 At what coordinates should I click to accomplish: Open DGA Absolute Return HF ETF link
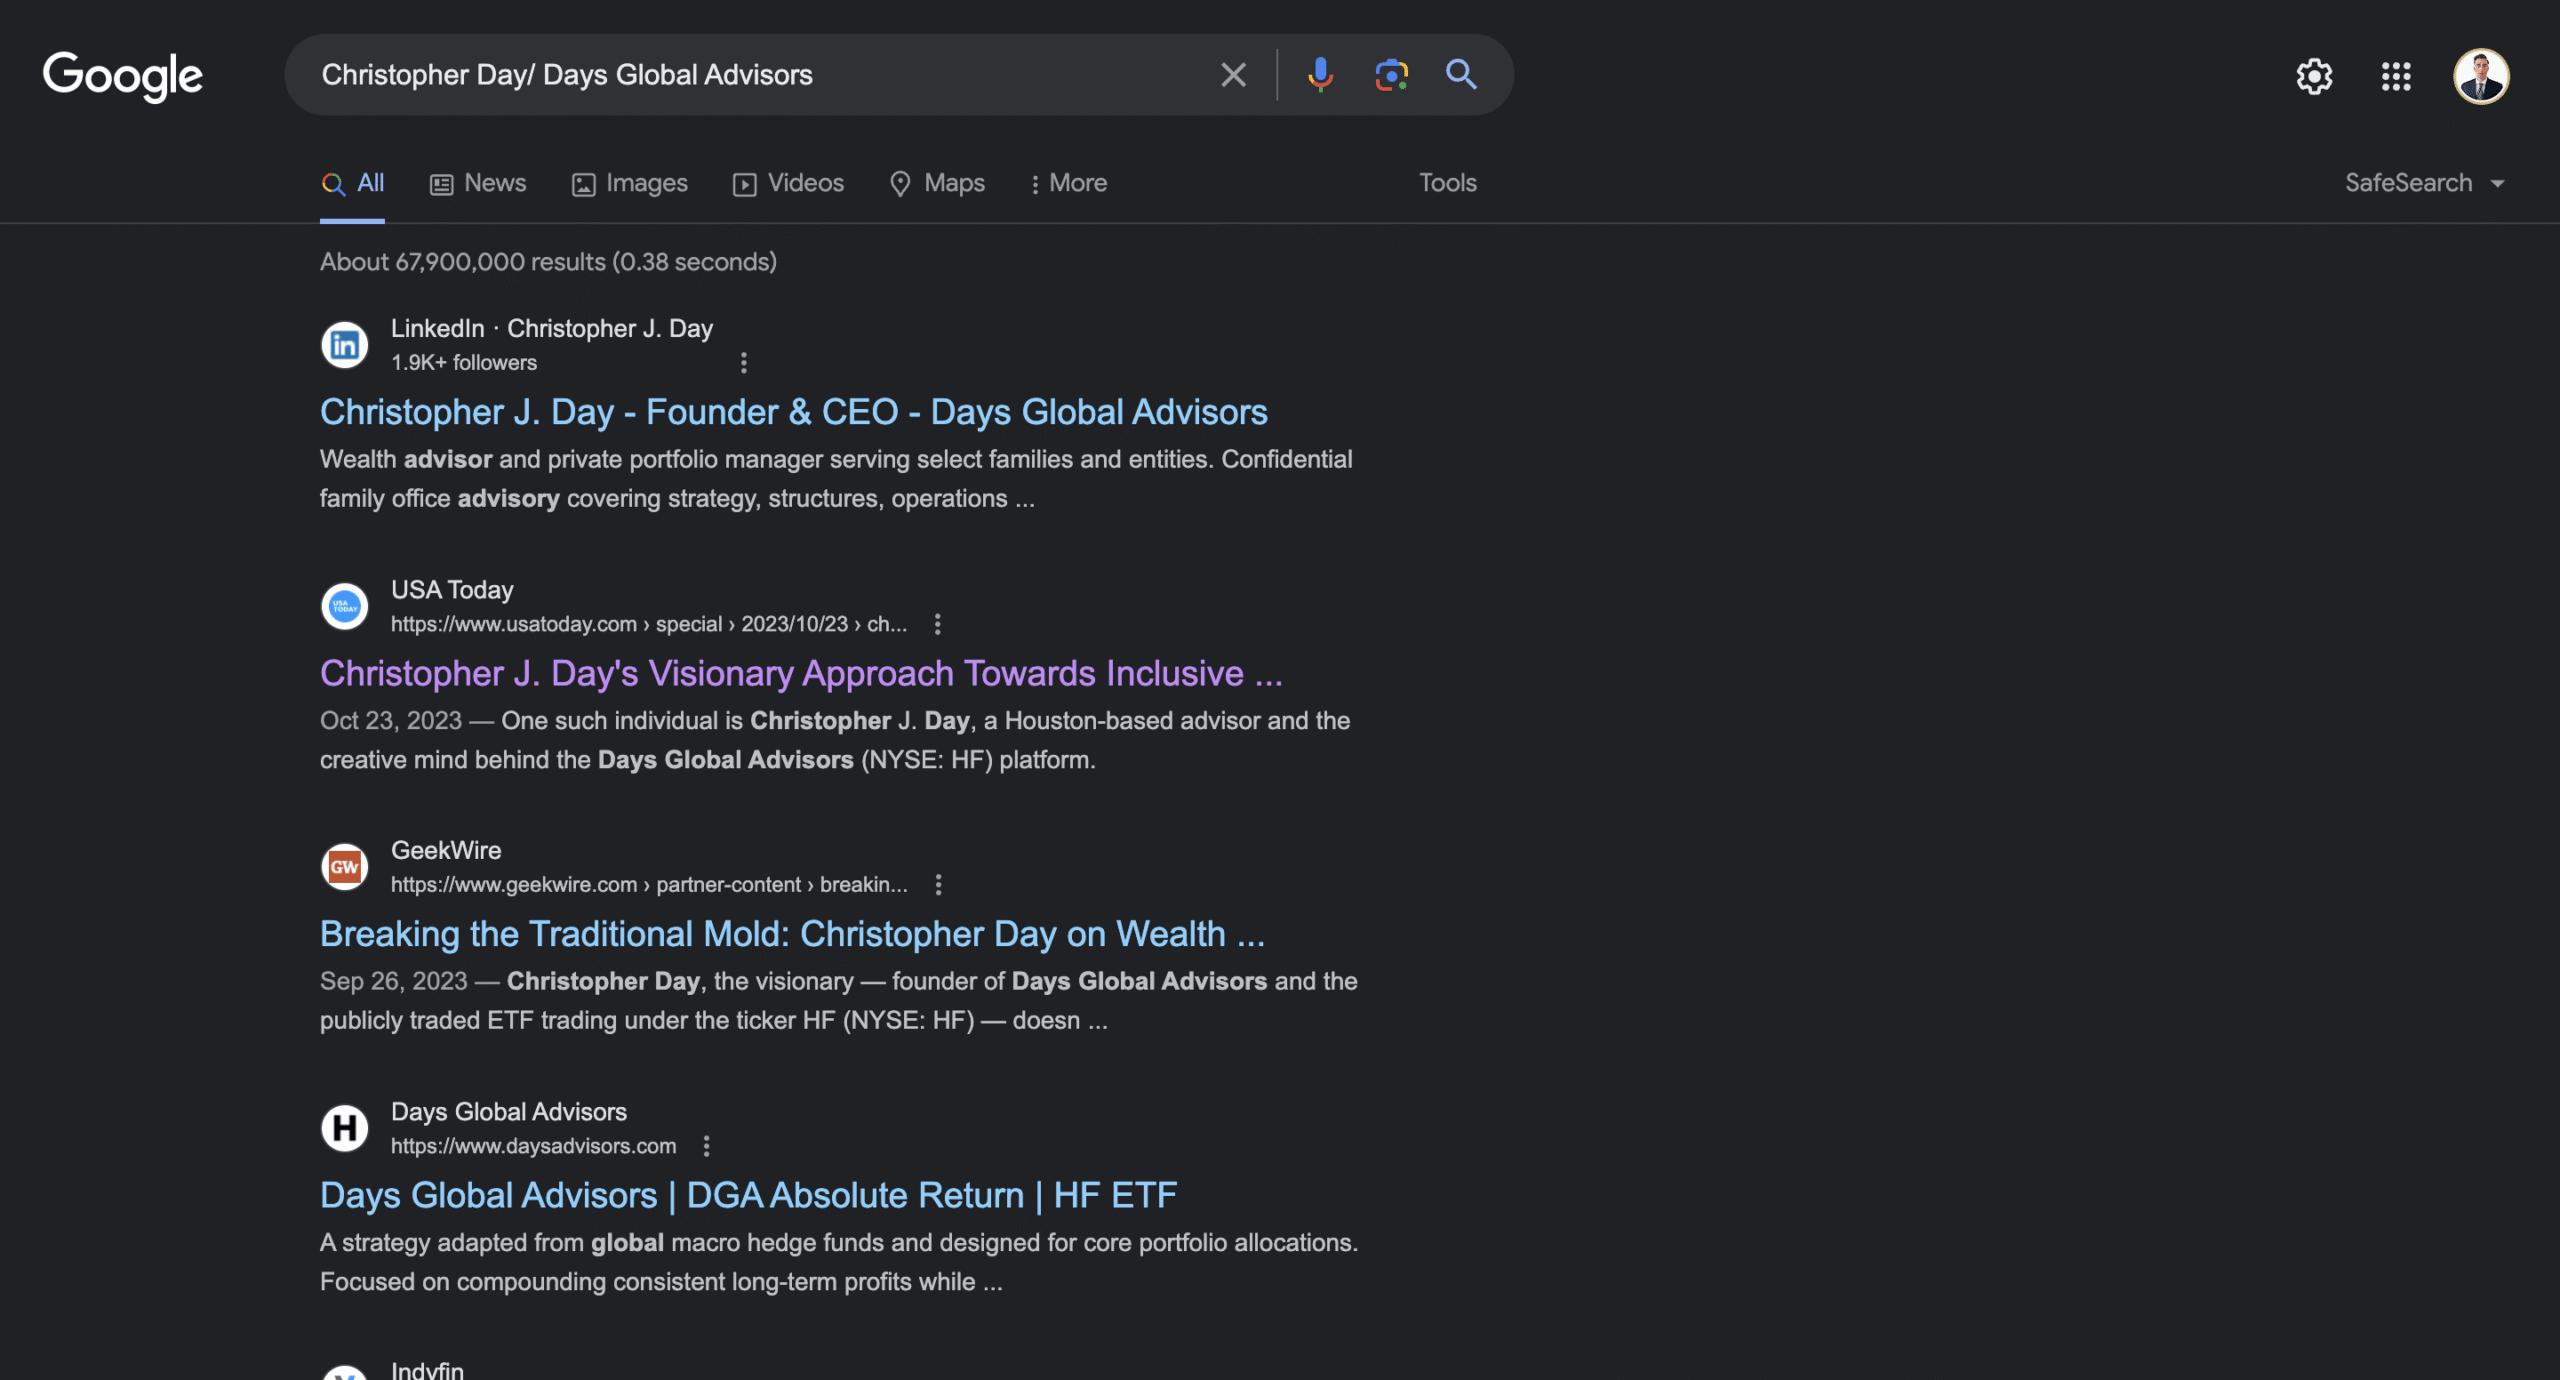click(x=749, y=1195)
